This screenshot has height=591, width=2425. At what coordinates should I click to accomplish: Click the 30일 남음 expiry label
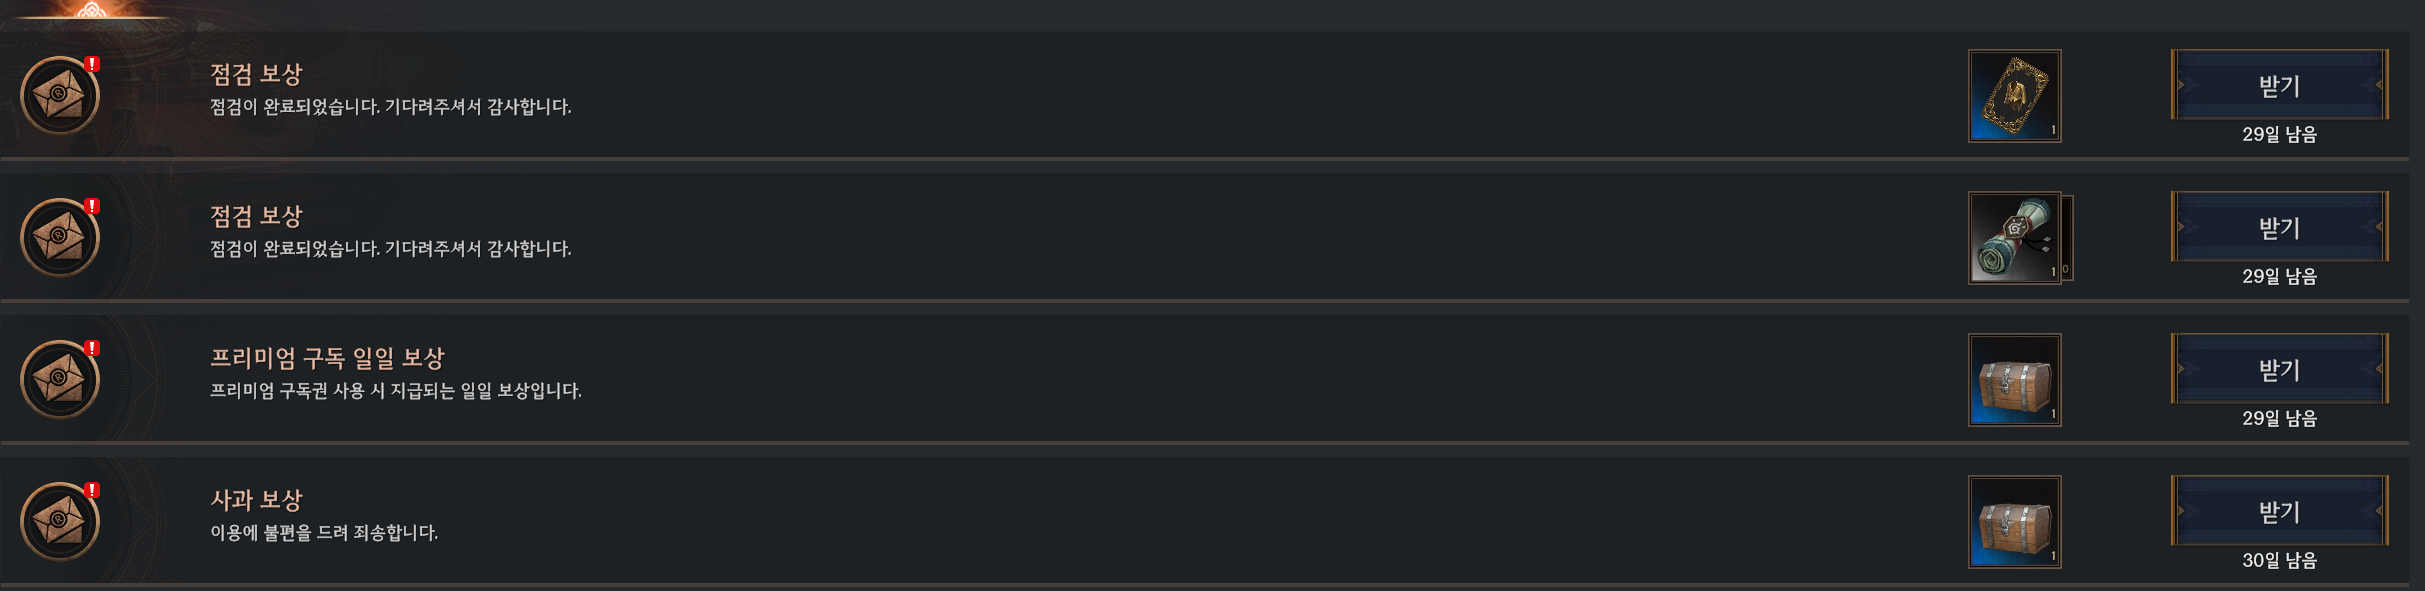coord(2279,561)
